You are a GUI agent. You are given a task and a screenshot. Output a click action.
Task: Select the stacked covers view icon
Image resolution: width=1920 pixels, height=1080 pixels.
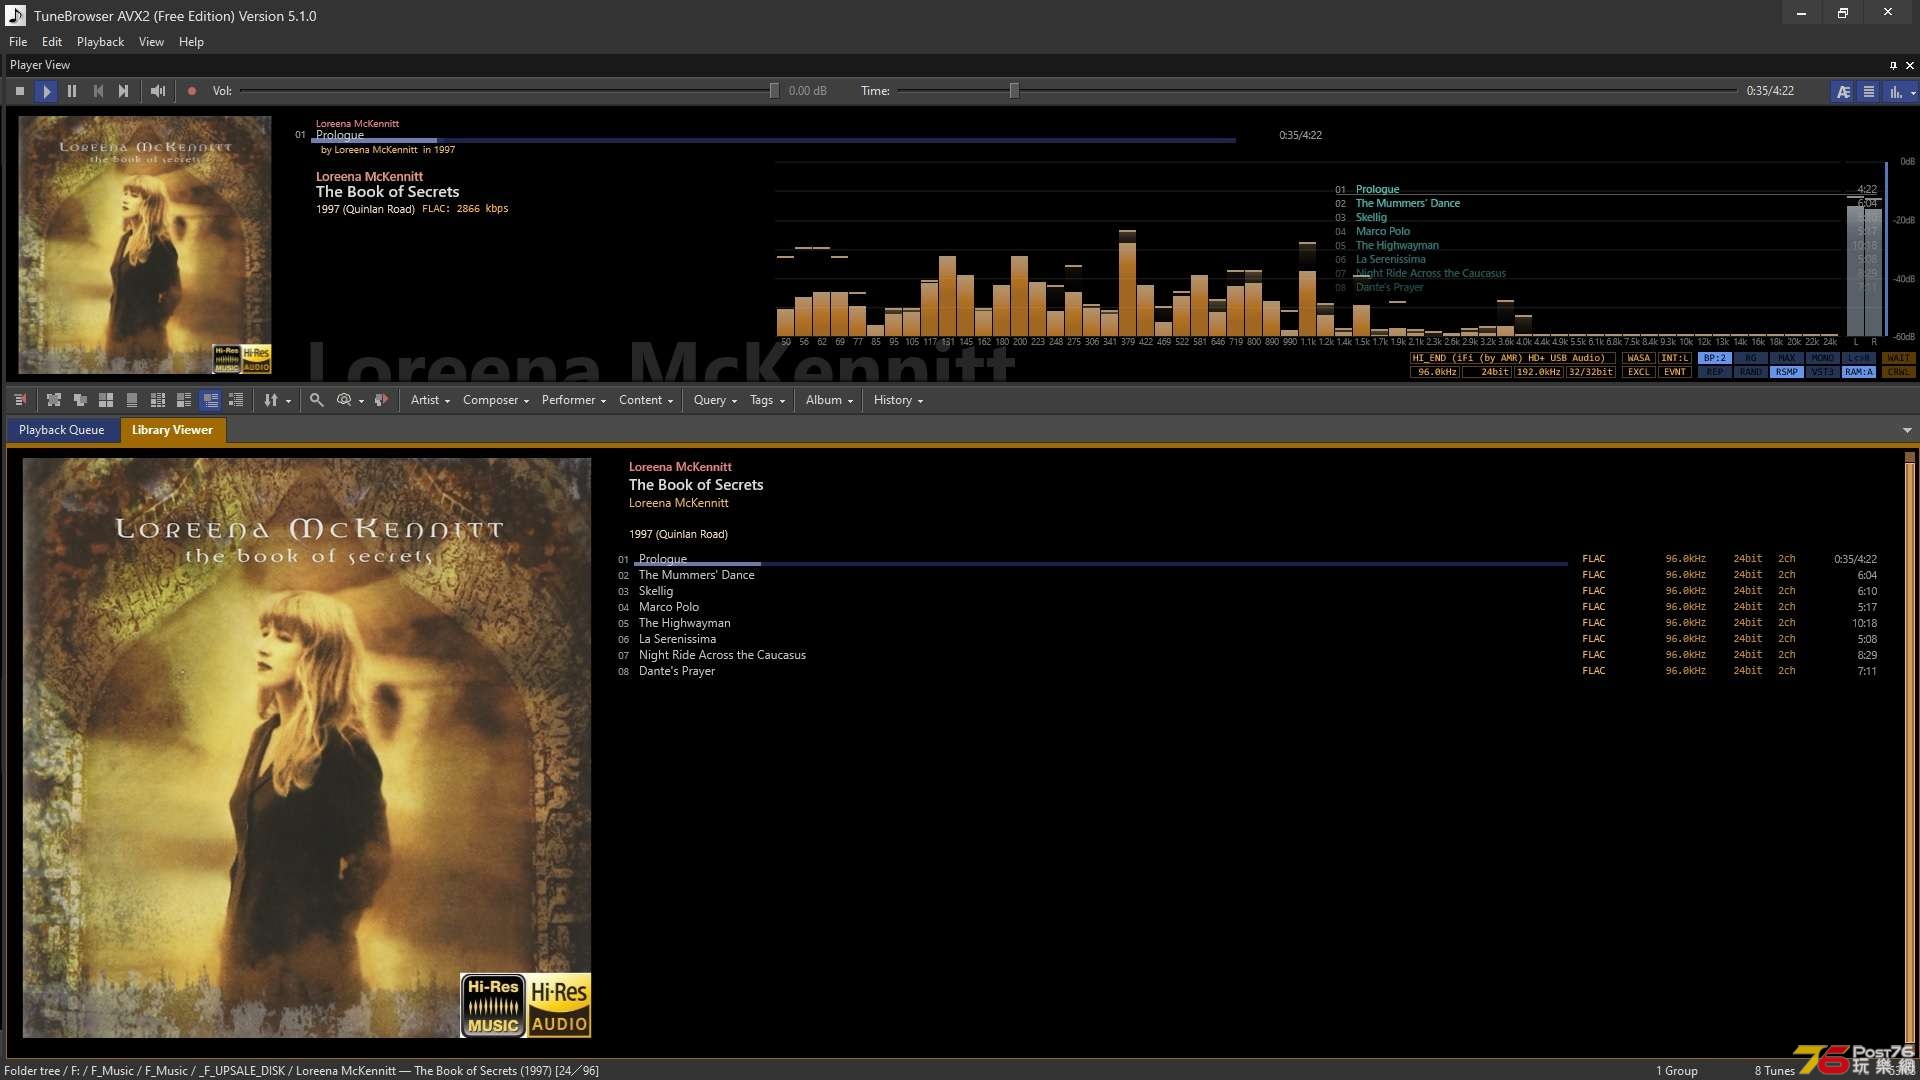(80, 400)
